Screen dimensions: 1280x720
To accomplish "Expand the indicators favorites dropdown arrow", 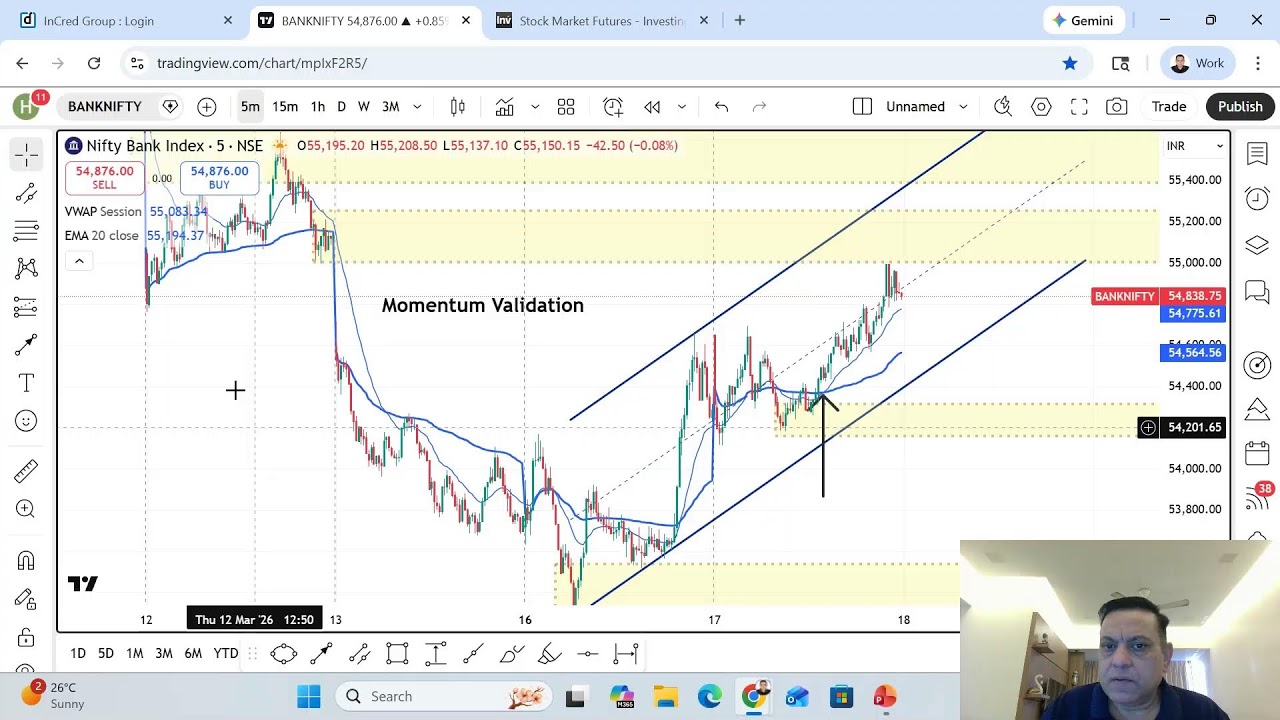I will click(535, 107).
